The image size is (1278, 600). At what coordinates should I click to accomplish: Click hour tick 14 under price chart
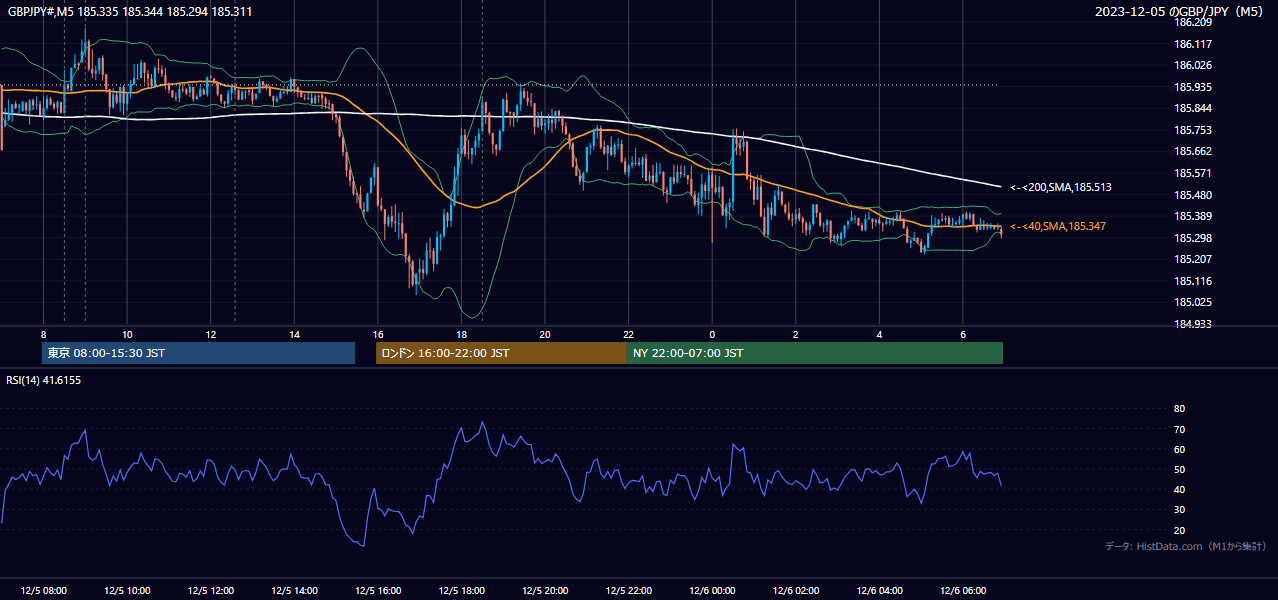coord(294,334)
